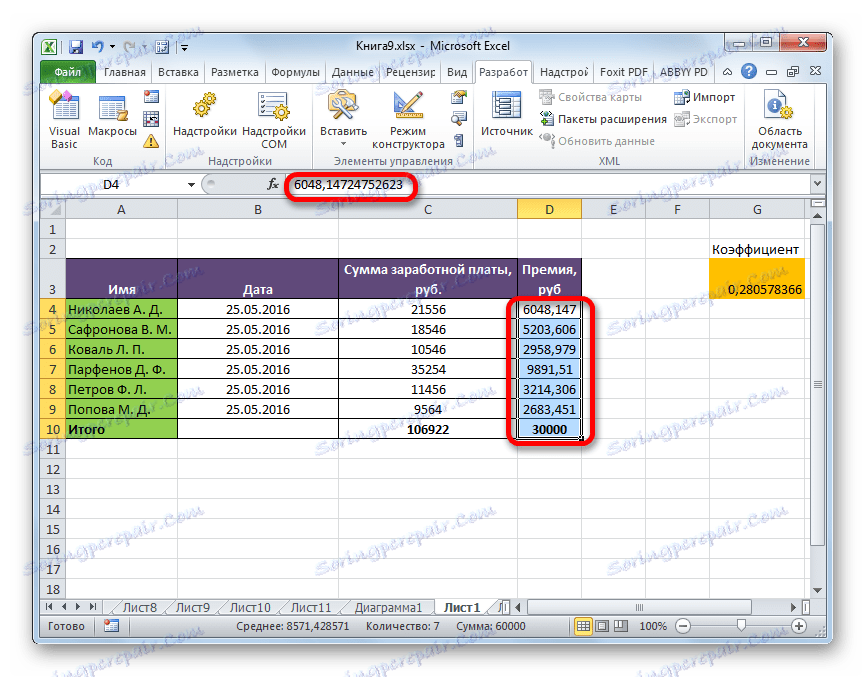Screen dimensions: 866x677
Task: Click the Insert Function fx icon
Action: 273,184
